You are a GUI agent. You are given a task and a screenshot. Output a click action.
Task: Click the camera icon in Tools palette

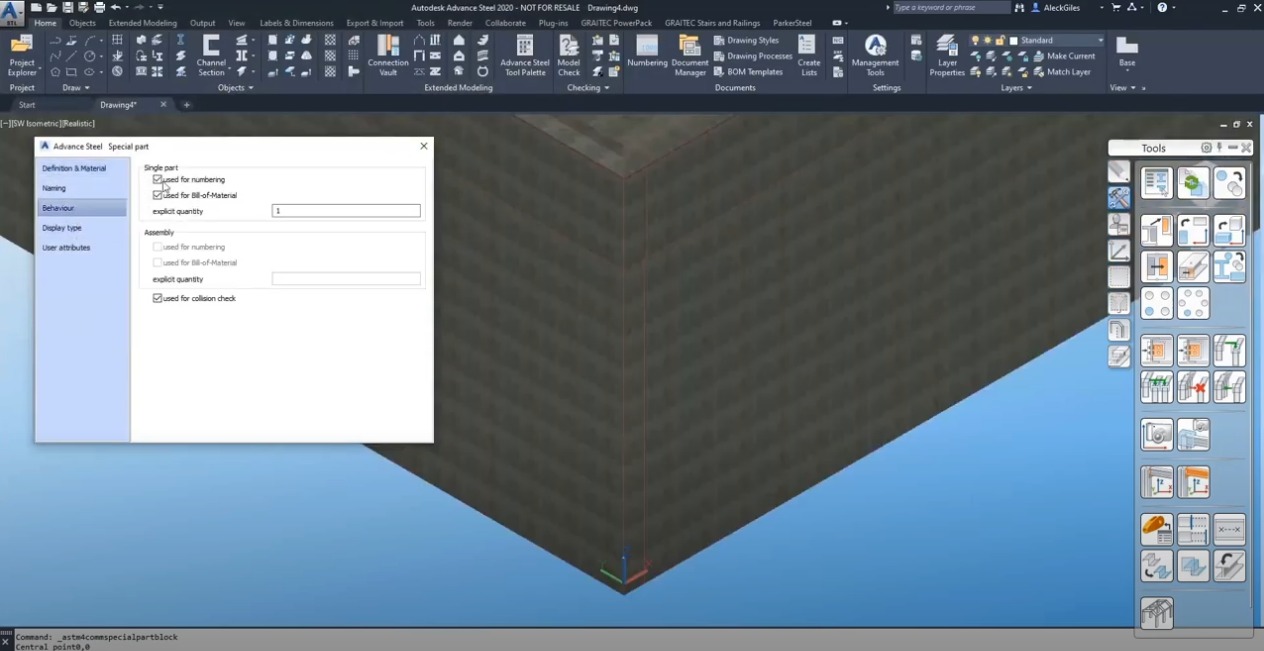(x=1157, y=435)
